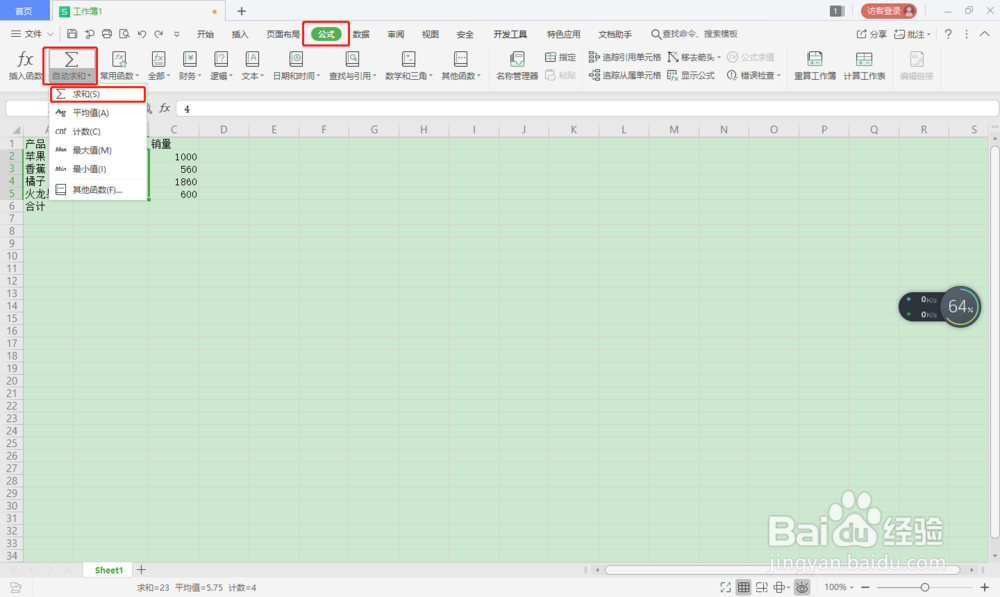This screenshot has width=1000, height=597.
Task: Switch to normal grid view in status bar
Action: point(744,587)
